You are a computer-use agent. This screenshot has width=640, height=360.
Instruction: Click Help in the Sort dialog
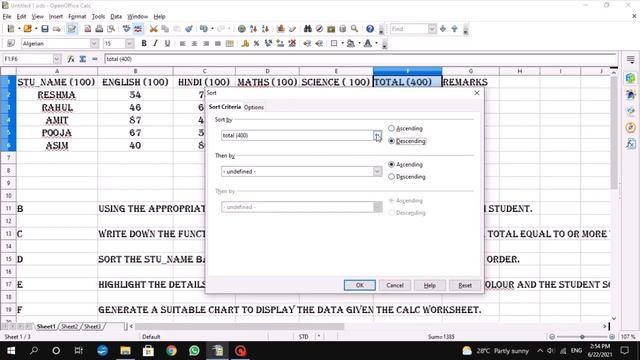(x=429, y=285)
